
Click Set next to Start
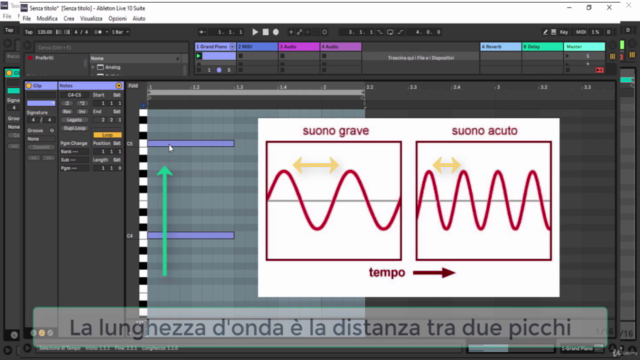117,95
